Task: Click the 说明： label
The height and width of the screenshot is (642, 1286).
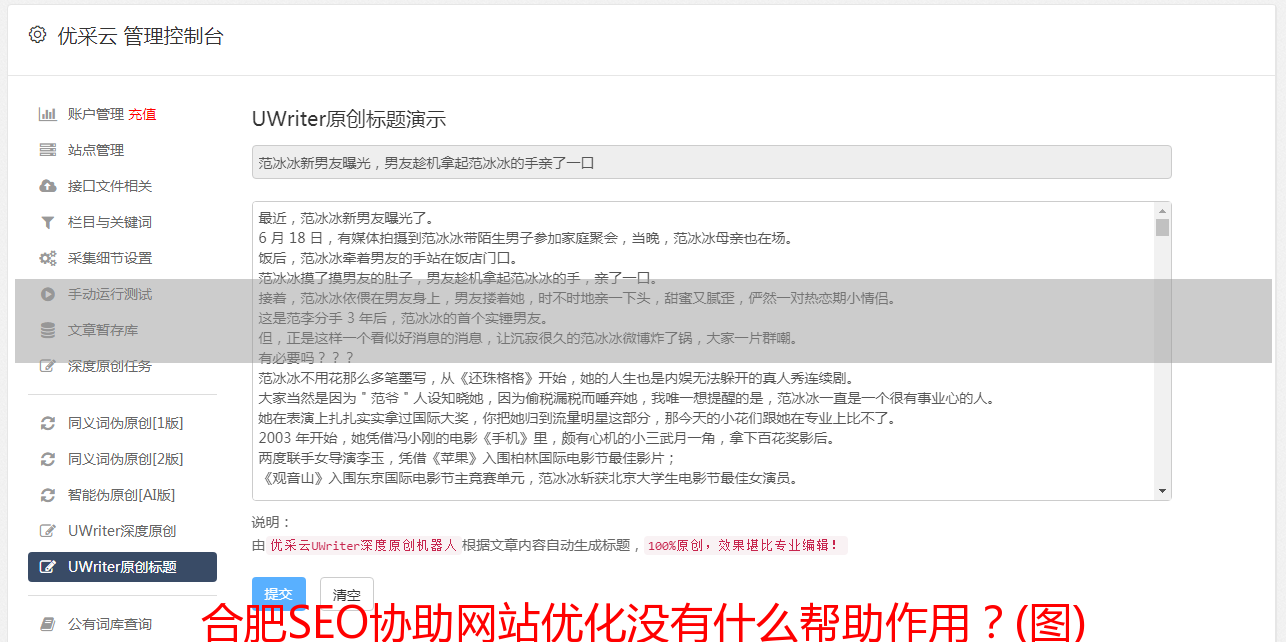Action: [271, 522]
